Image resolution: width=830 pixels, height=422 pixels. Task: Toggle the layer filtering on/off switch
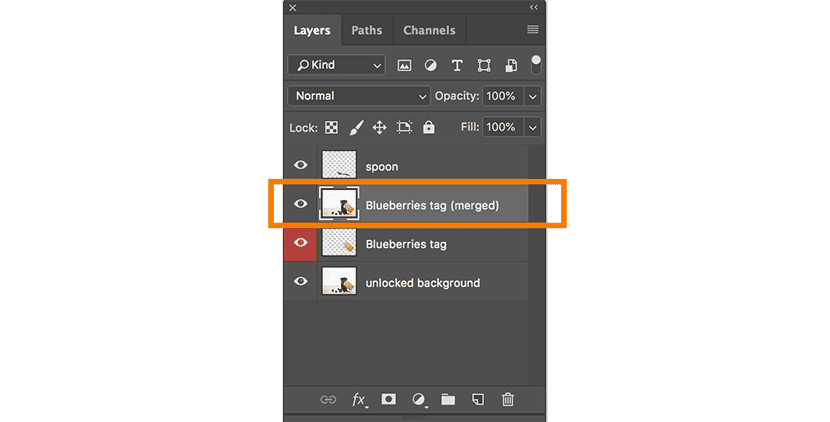(x=536, y=65)
